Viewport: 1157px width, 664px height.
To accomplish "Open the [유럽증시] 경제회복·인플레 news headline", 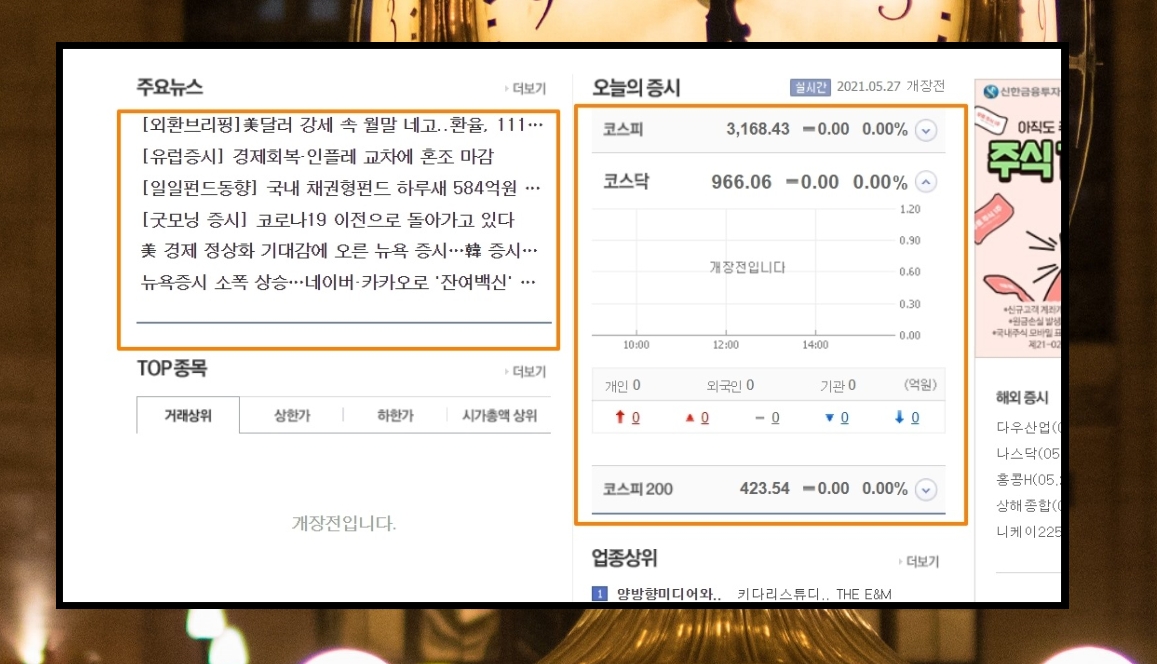I will pos(318,156).
